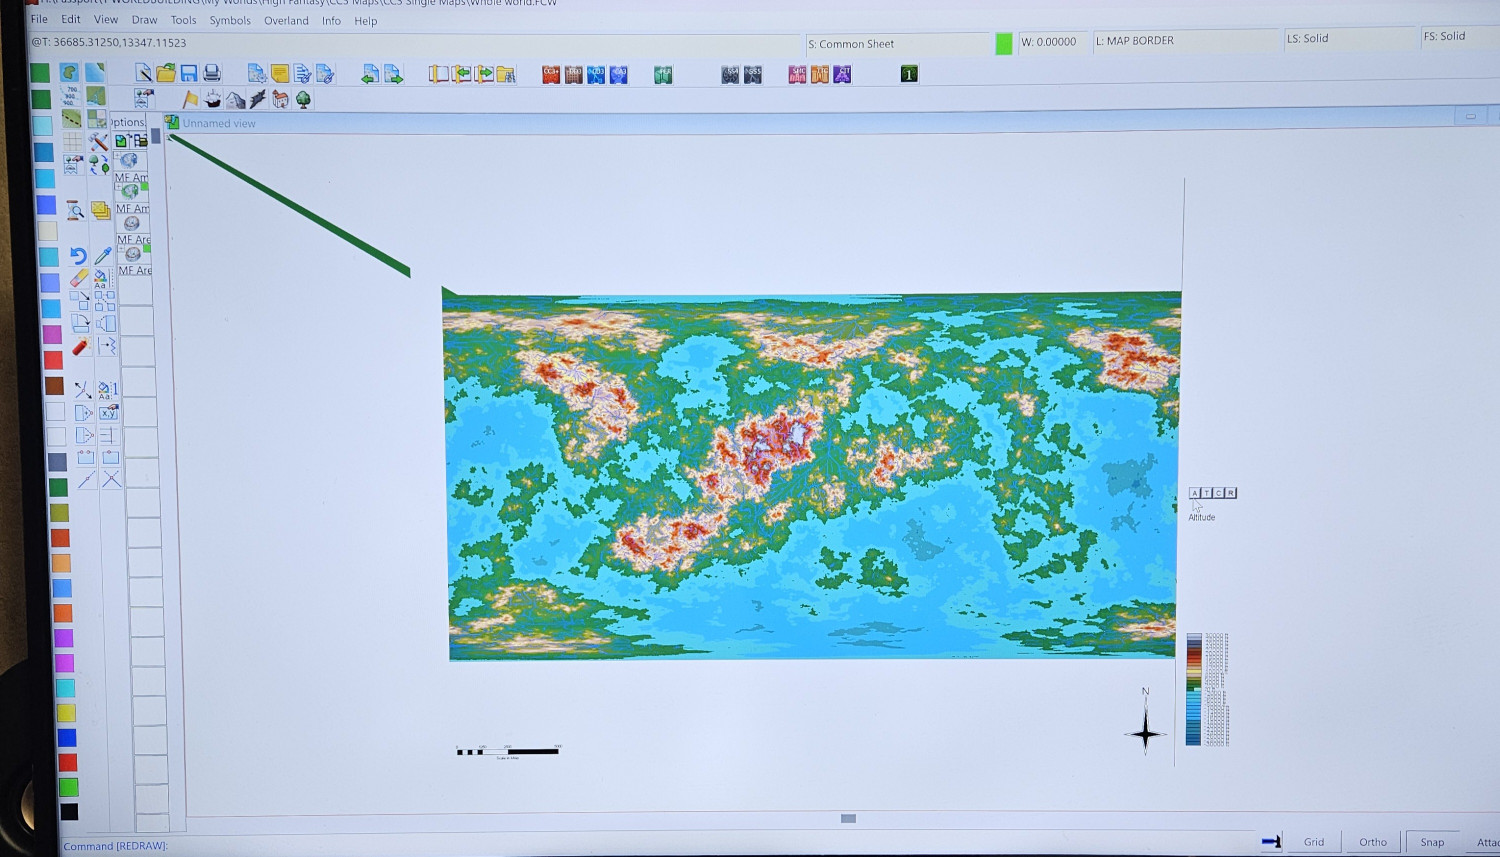Click the red CC3+ add-on icon
This screenshot has height=857, width=1500.
click(550, 74)
